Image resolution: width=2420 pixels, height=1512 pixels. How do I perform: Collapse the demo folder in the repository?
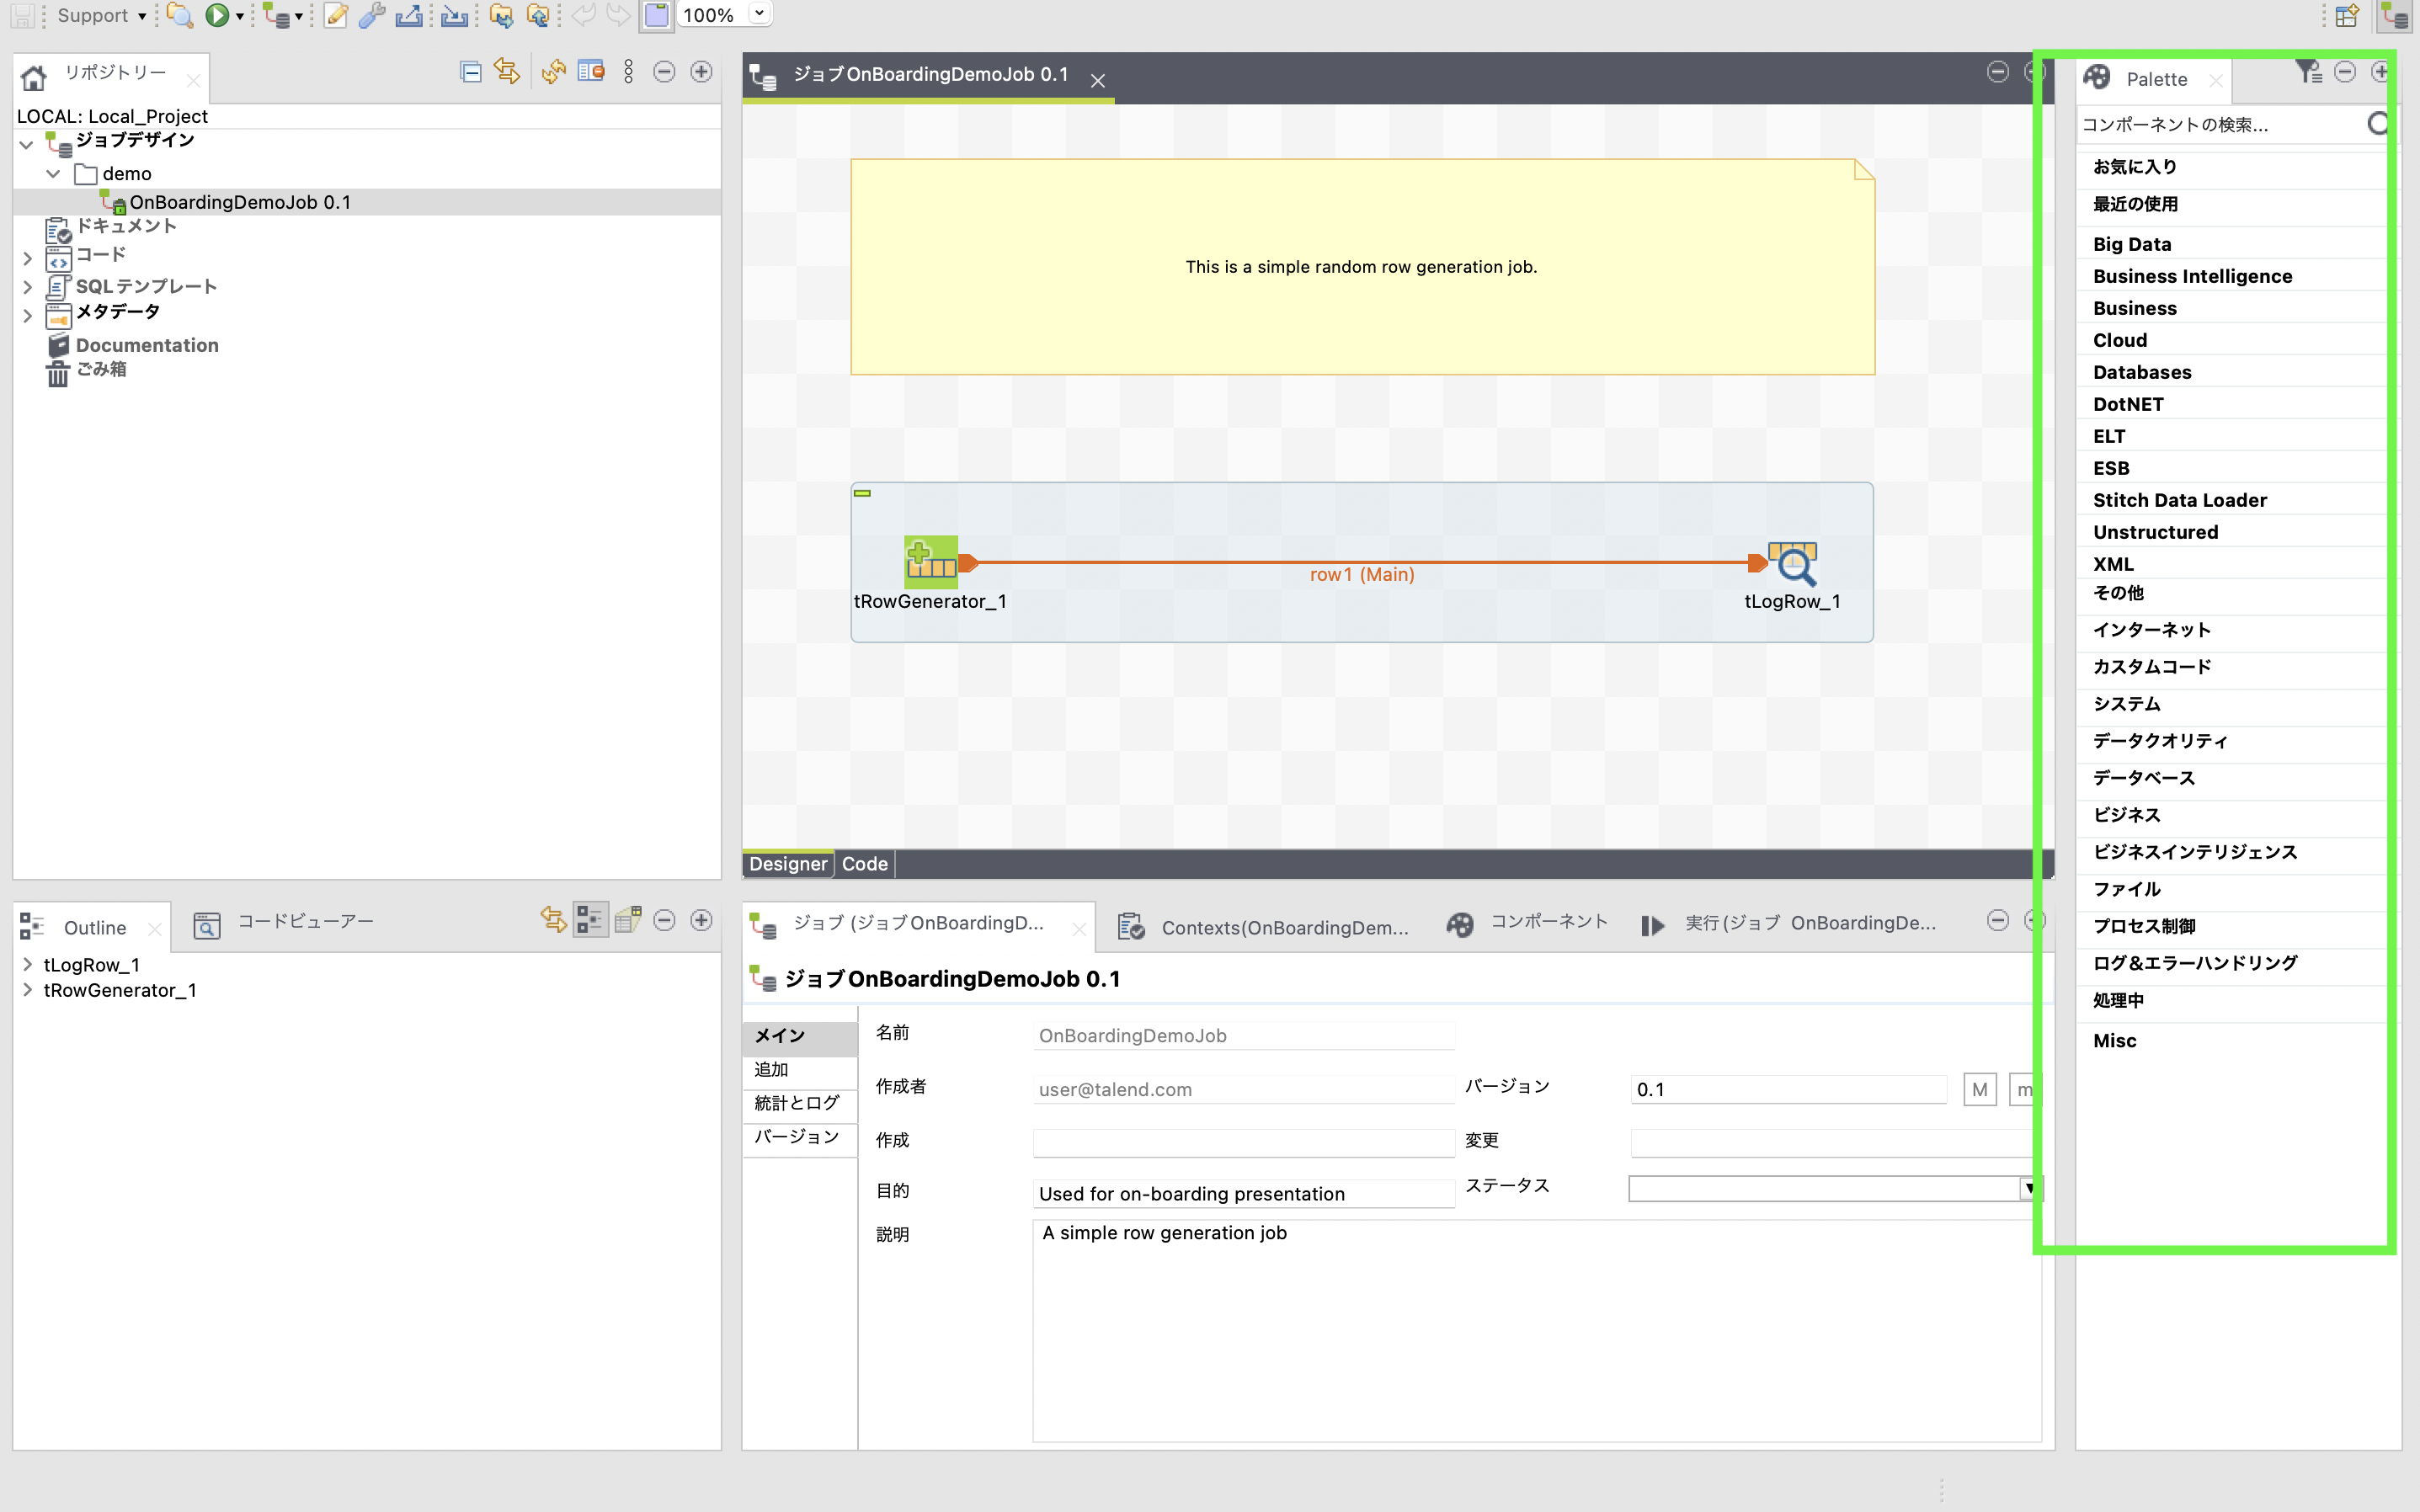(x=51, y=173)
